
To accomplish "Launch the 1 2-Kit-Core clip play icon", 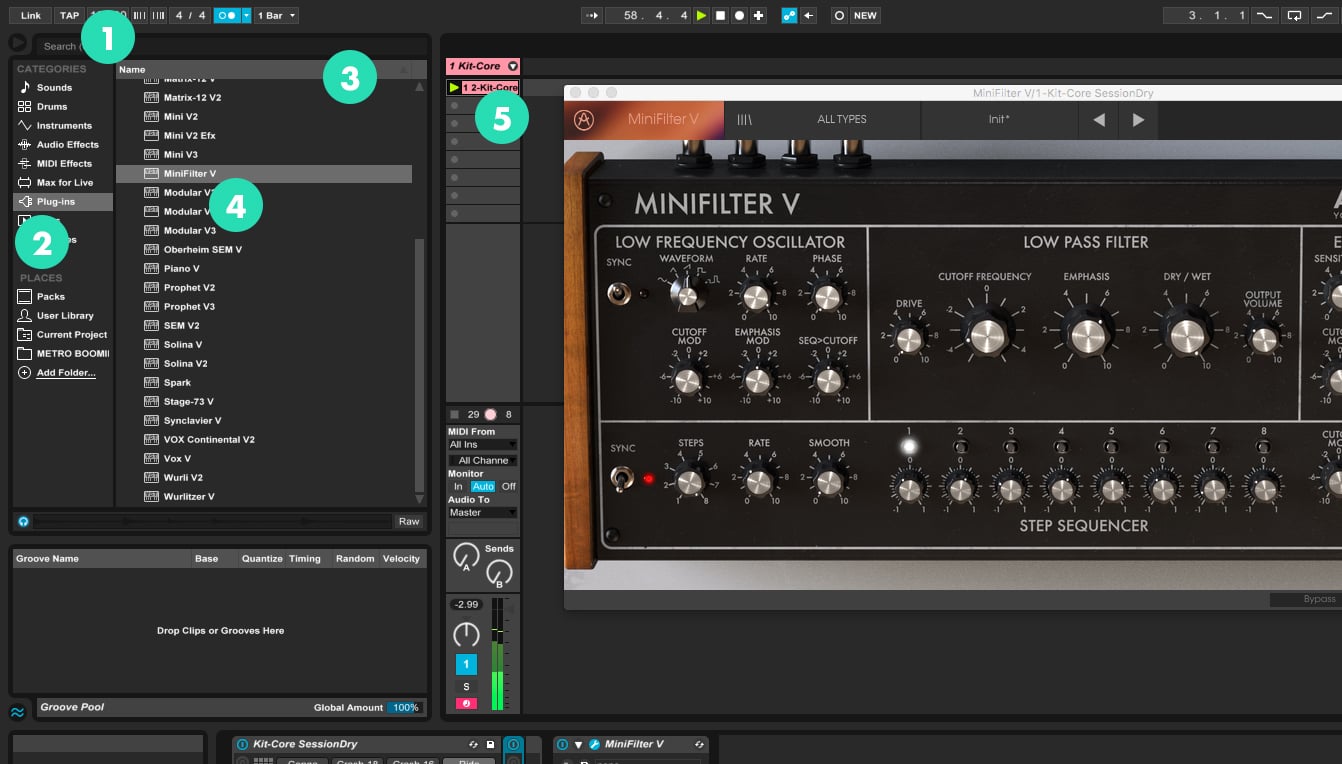I will coord(454,88).
